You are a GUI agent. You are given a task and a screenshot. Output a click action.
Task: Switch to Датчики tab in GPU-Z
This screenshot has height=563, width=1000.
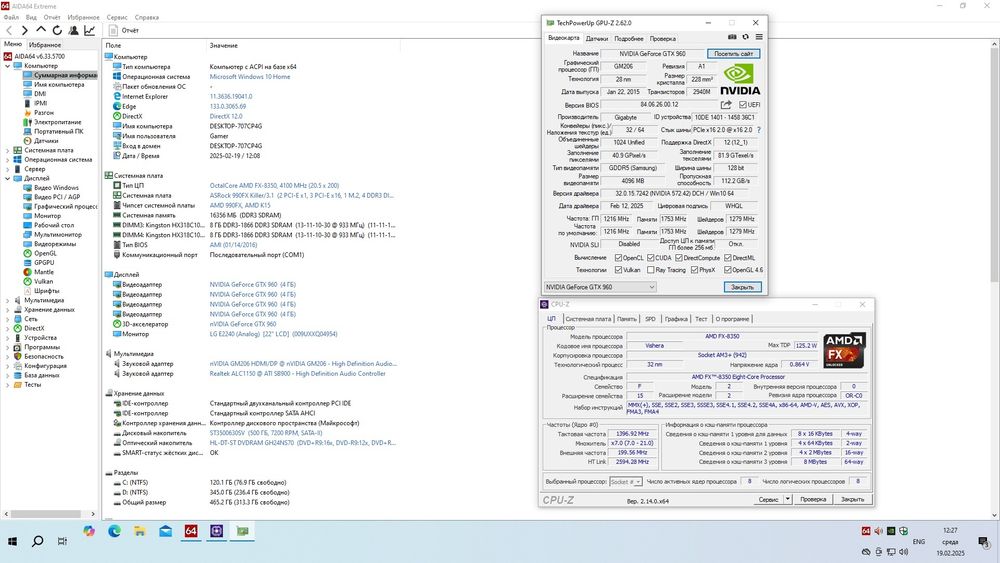pyautogui.click(x=597, y=38)
